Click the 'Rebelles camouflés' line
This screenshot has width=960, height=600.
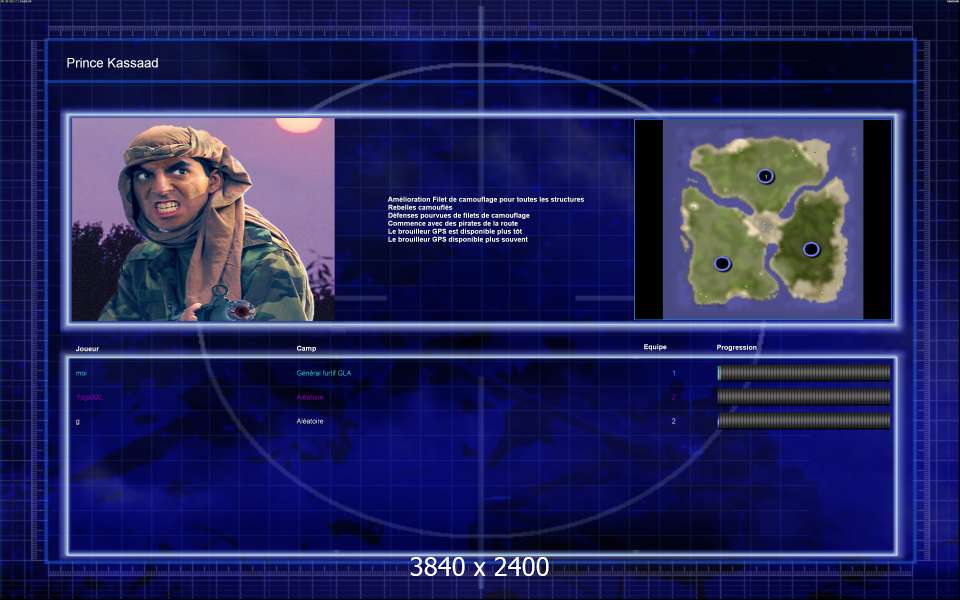420,208
